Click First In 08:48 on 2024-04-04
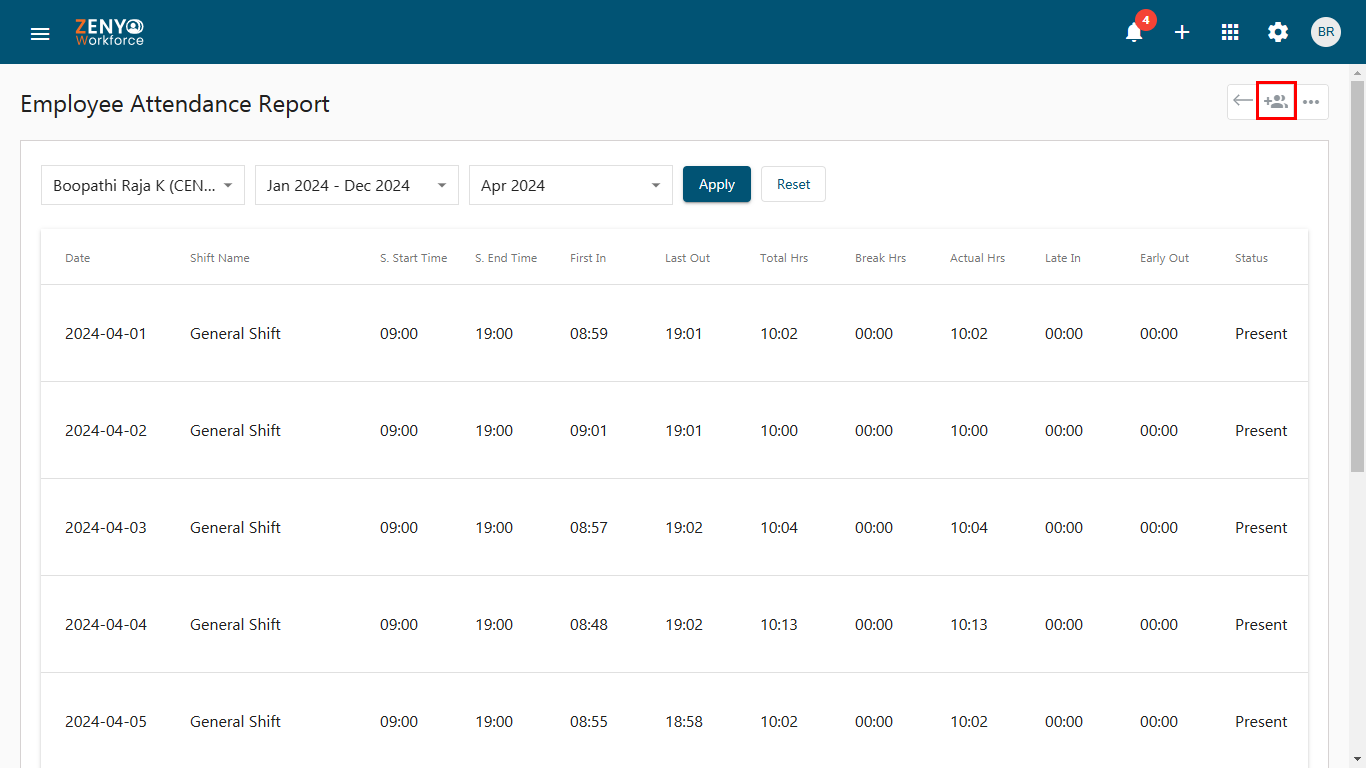The image size is (1366, 768). tap(589, 625)
